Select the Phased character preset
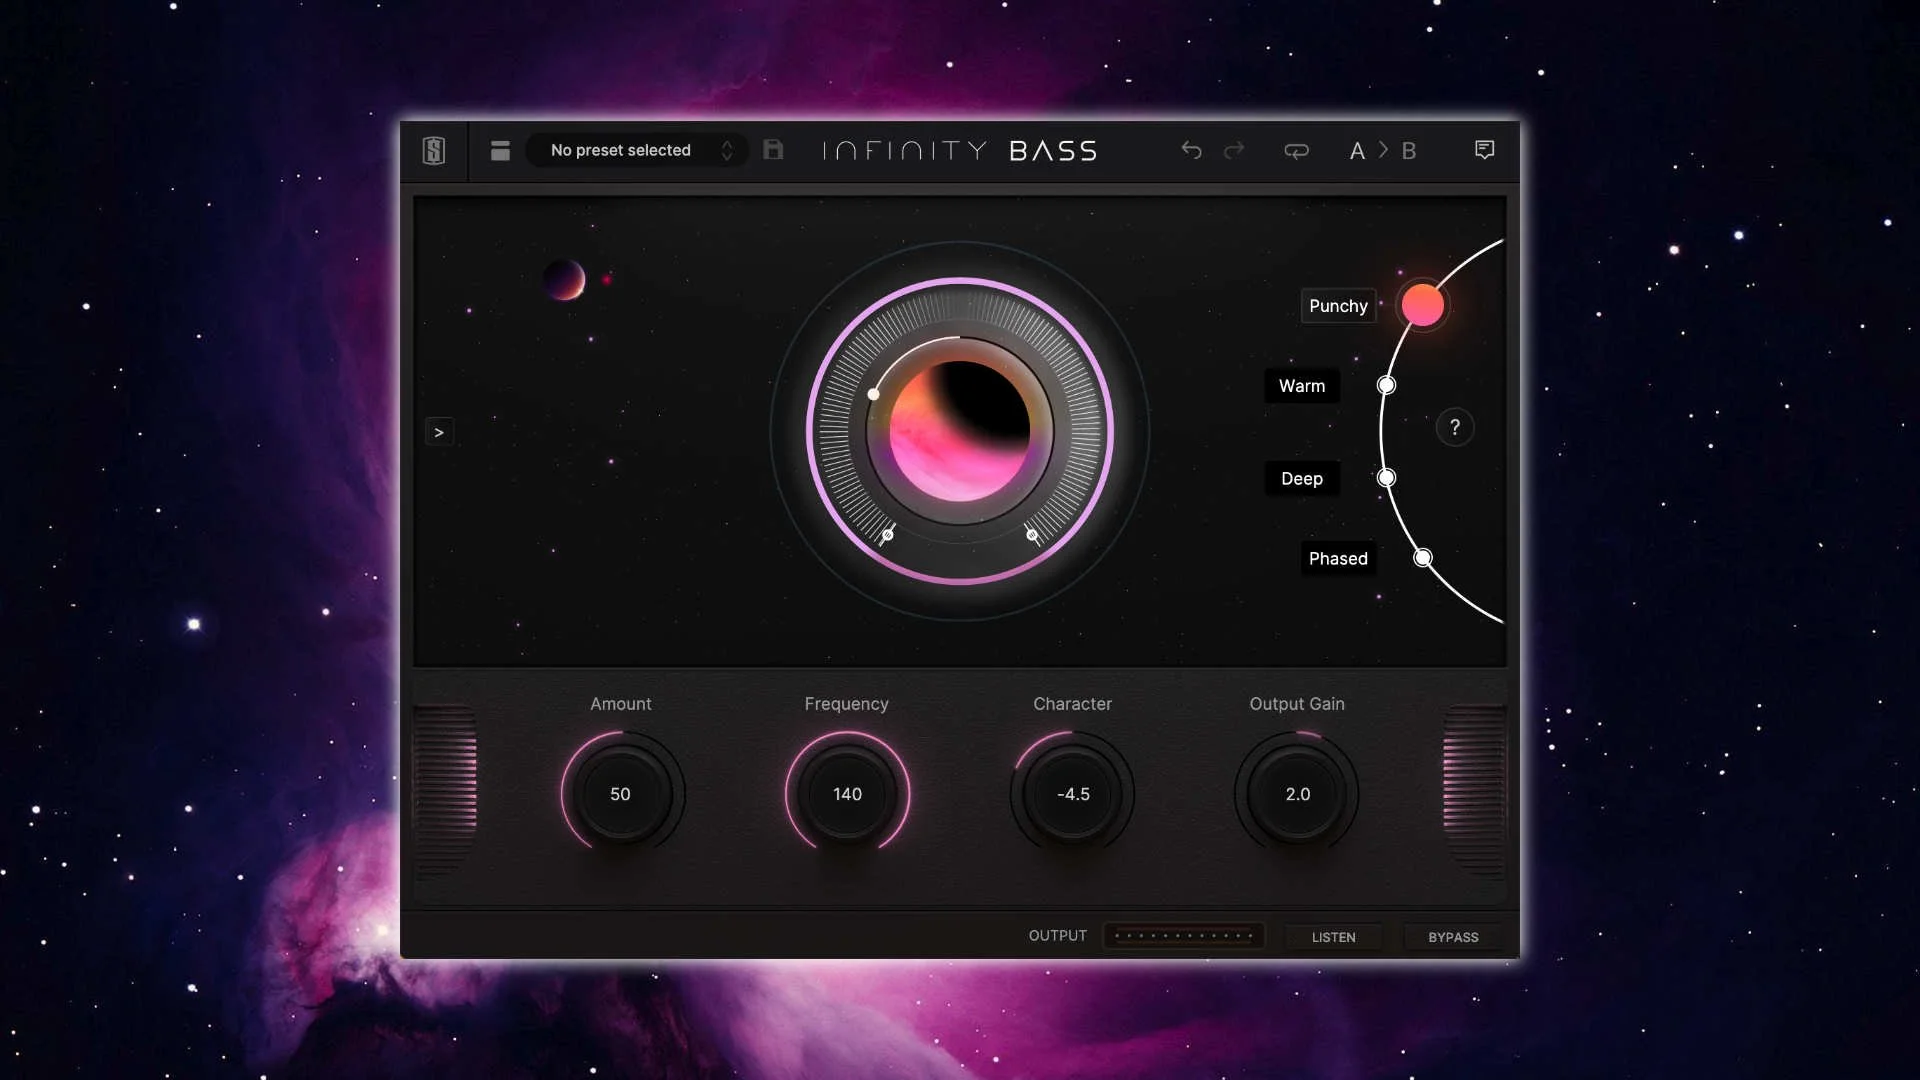 coord(1423,558)
